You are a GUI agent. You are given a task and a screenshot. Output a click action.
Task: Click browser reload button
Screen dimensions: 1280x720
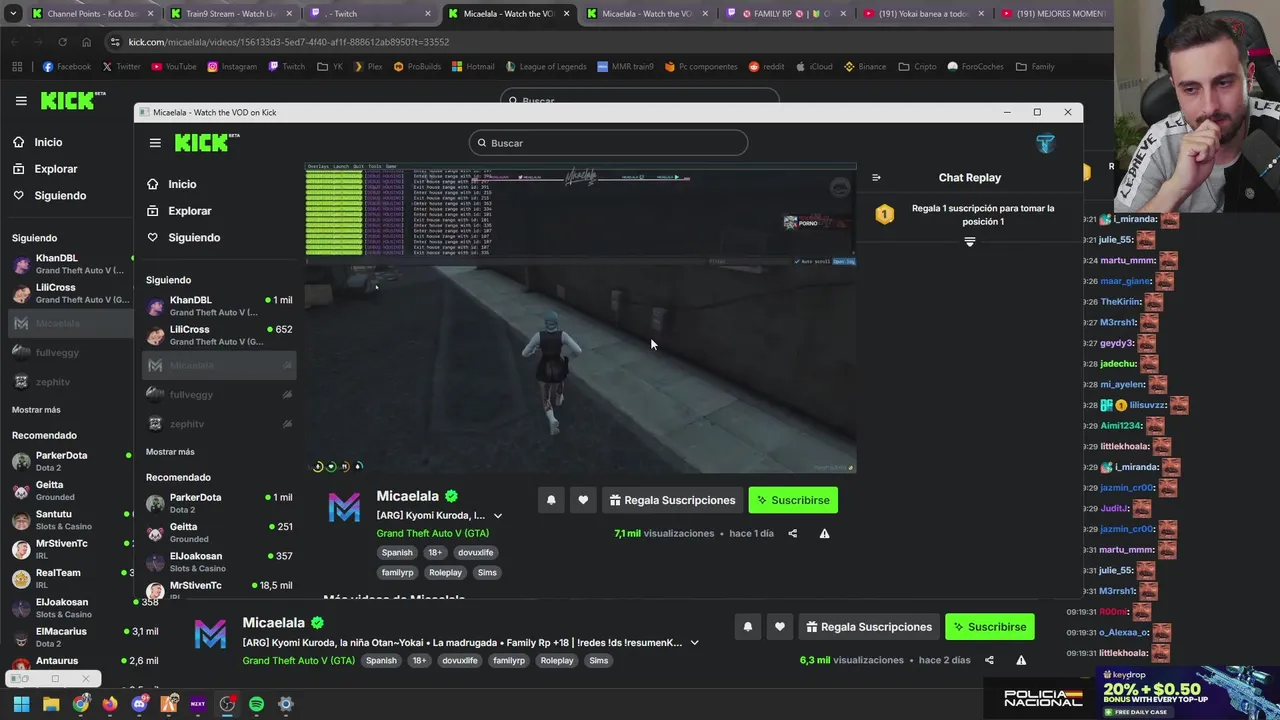(62, 42)
